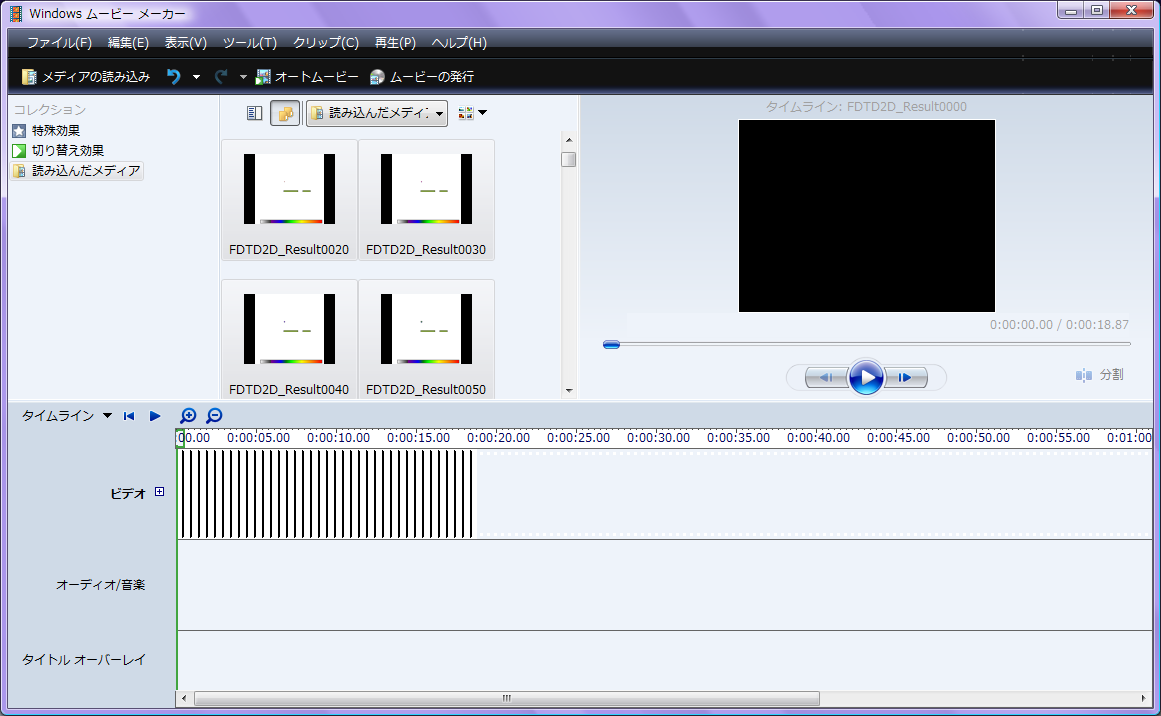Click the Undo arrow icon
1161x716 pixels.
tap(174, 76)
